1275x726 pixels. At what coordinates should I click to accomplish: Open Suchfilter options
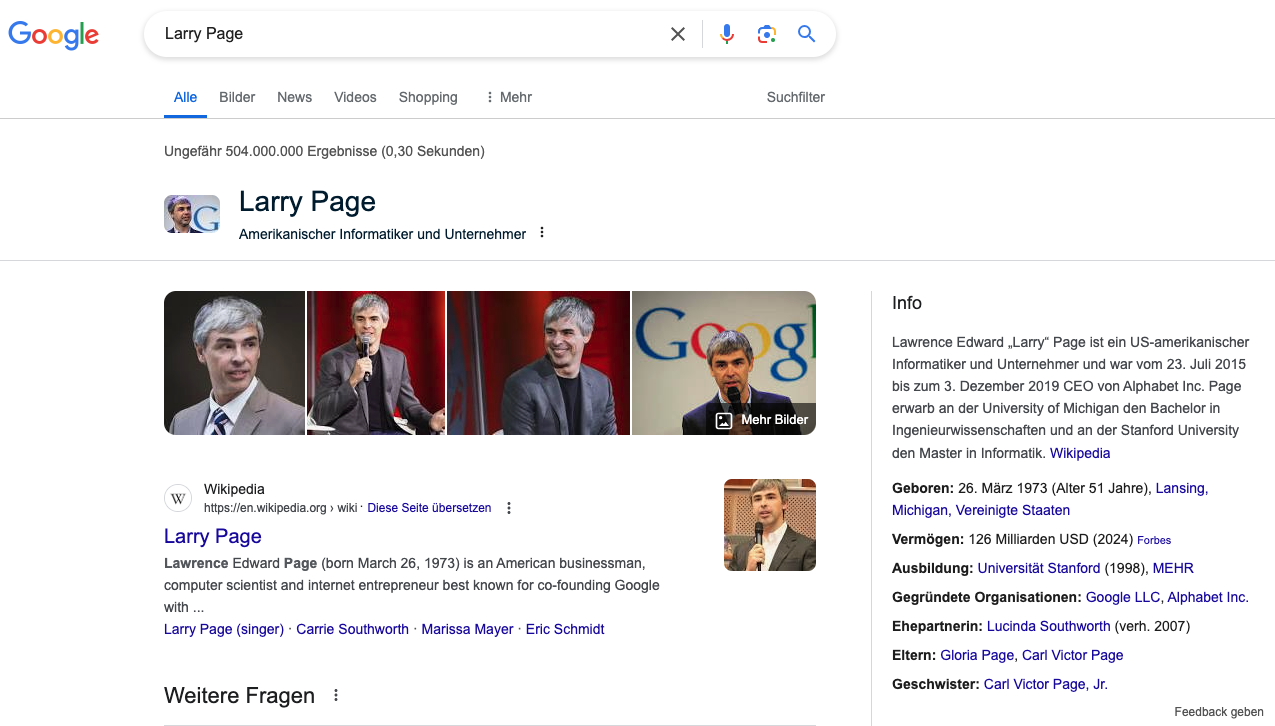click(x=796, y=97)
